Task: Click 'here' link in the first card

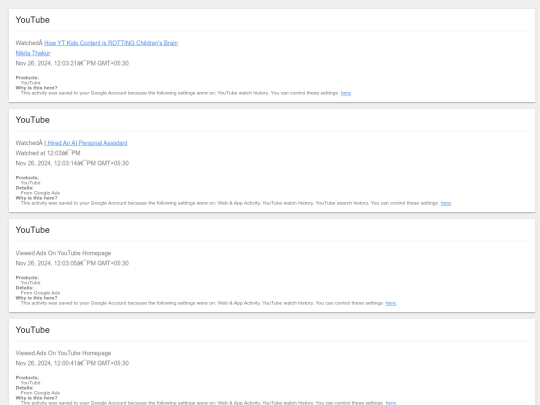Action: pos(346,93)
